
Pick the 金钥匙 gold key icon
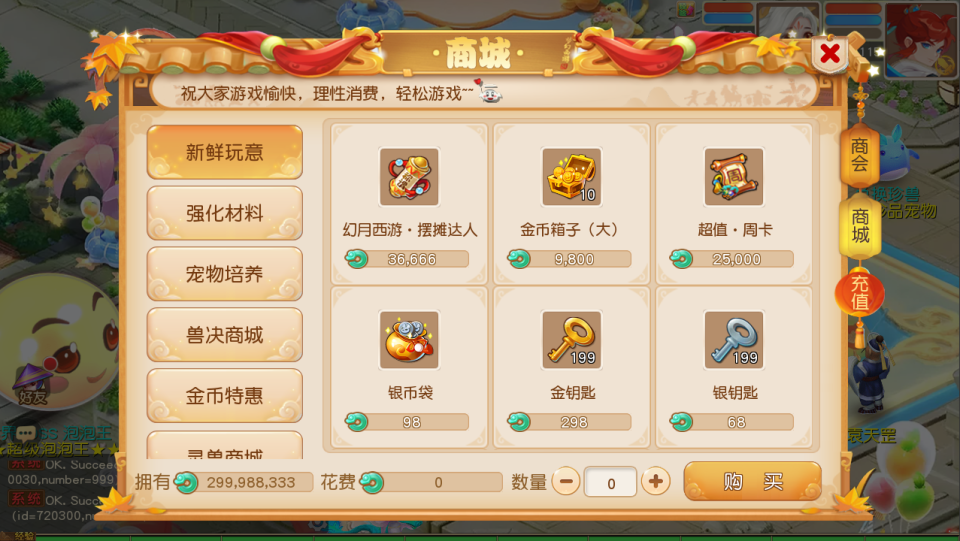point(571,340)
